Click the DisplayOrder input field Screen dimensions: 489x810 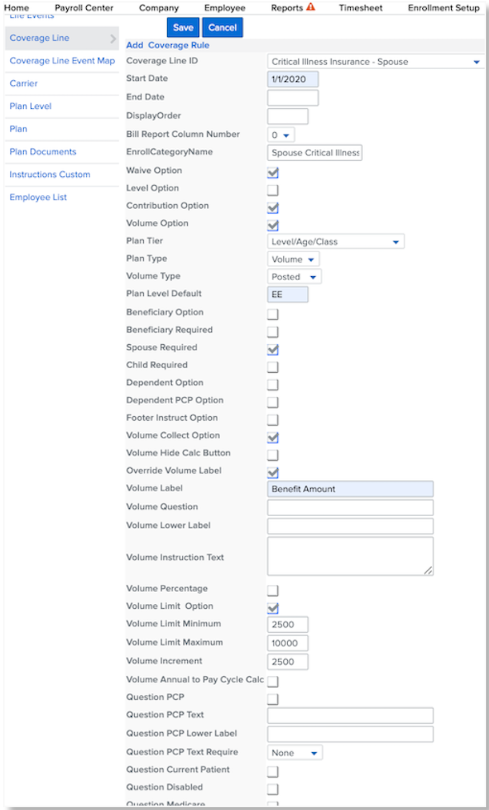[288, 116]
